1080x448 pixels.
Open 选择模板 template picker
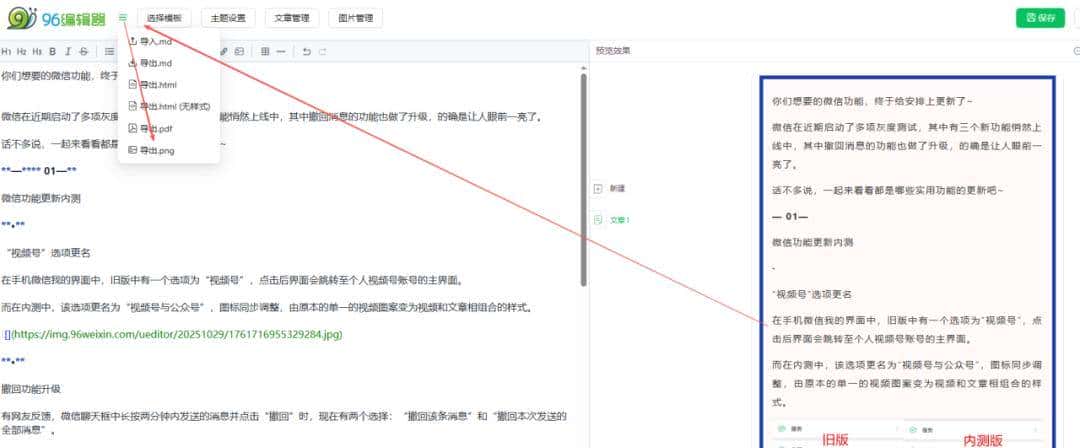164,19
